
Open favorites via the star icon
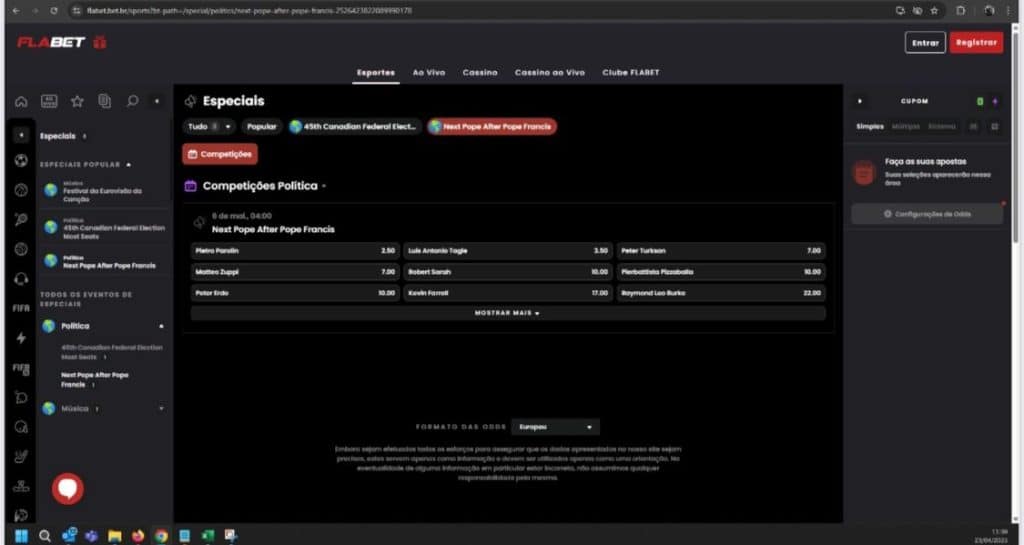pos(77,101)
